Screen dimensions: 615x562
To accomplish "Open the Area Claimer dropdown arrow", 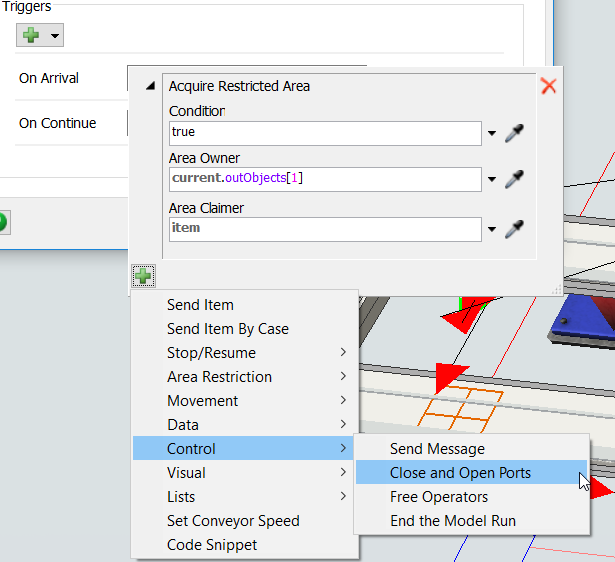I will [492, 230].
